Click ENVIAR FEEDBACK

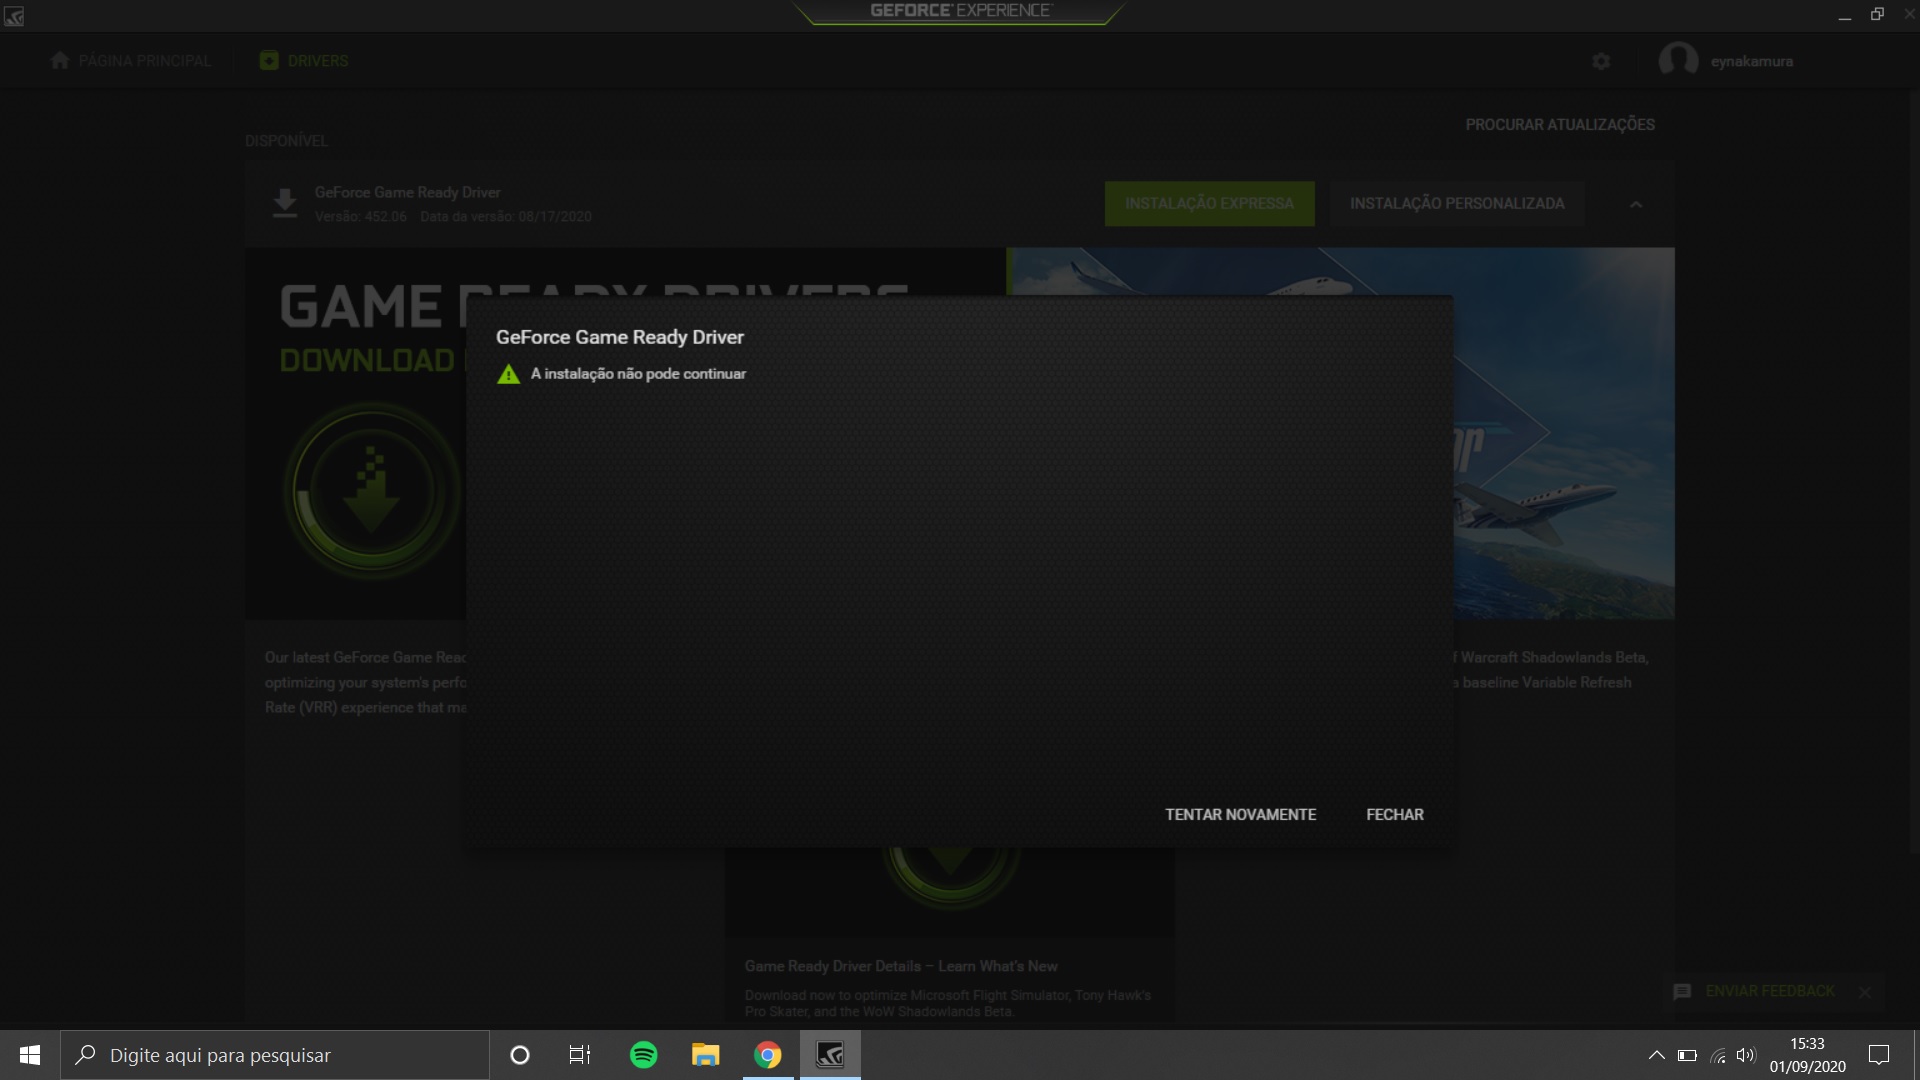(x=1770, y=991)
